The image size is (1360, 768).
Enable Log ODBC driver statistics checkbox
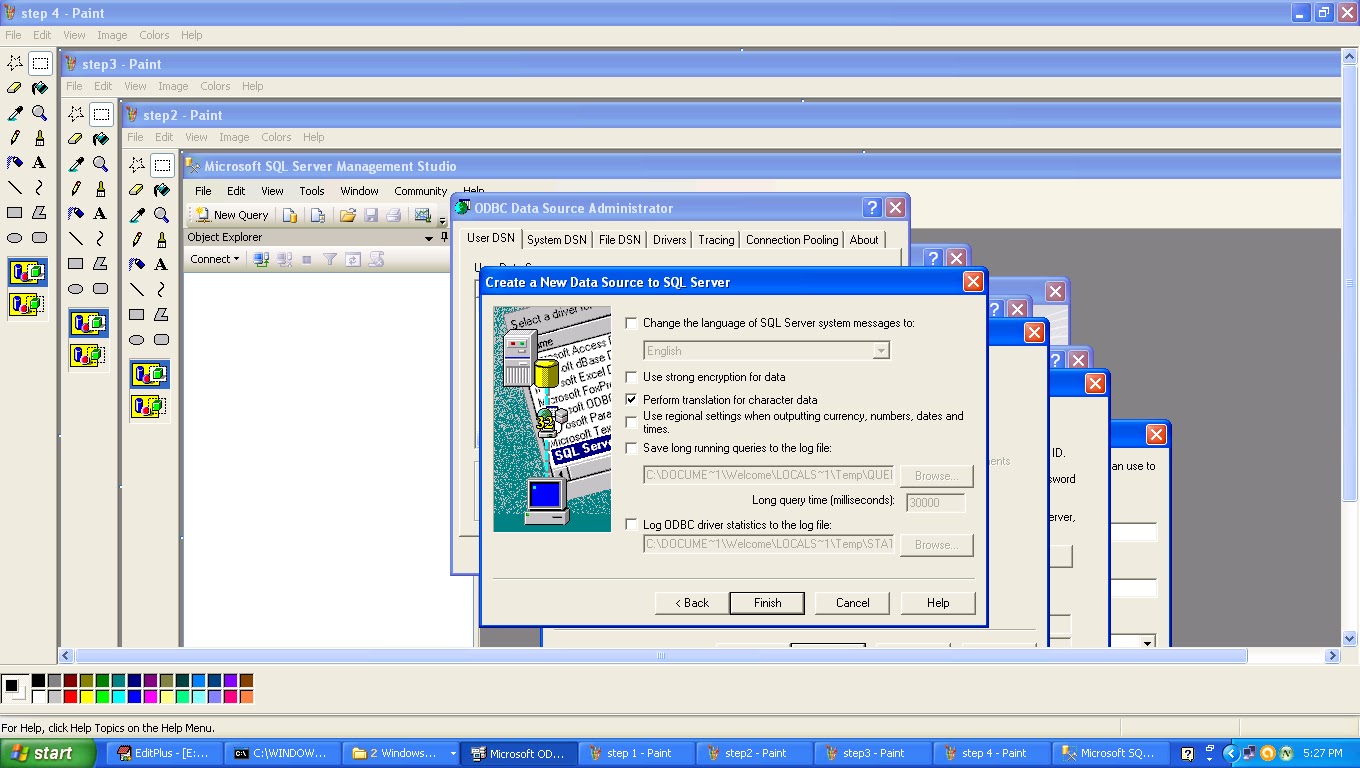pos(631,524)
